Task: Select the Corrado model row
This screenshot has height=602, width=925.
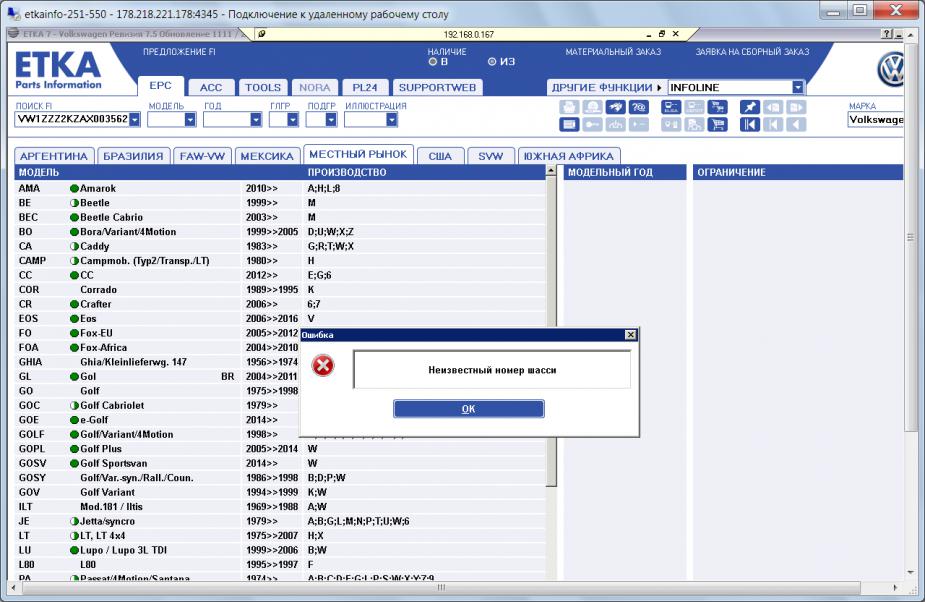Action: 280,290
